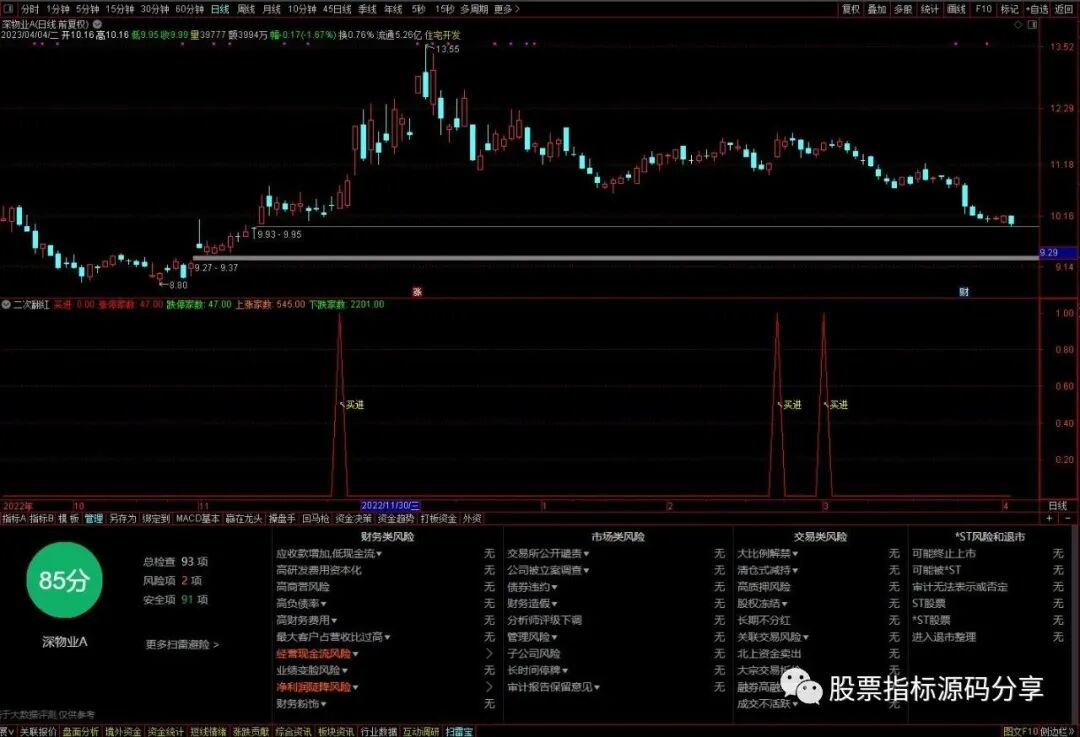The image size is (1080, 737).
Task: Click the 标记 mark button
Action: click(x=1009, y=9)
